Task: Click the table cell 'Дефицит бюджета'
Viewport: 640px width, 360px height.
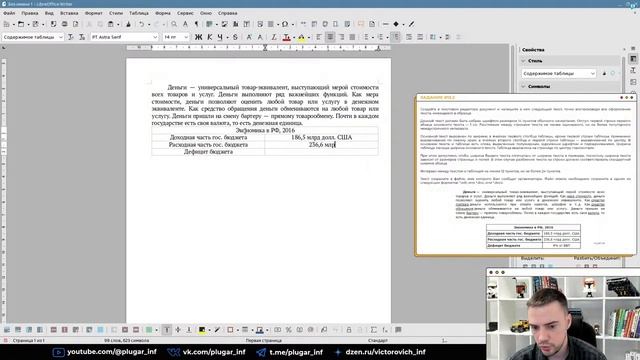Action: 208,152
